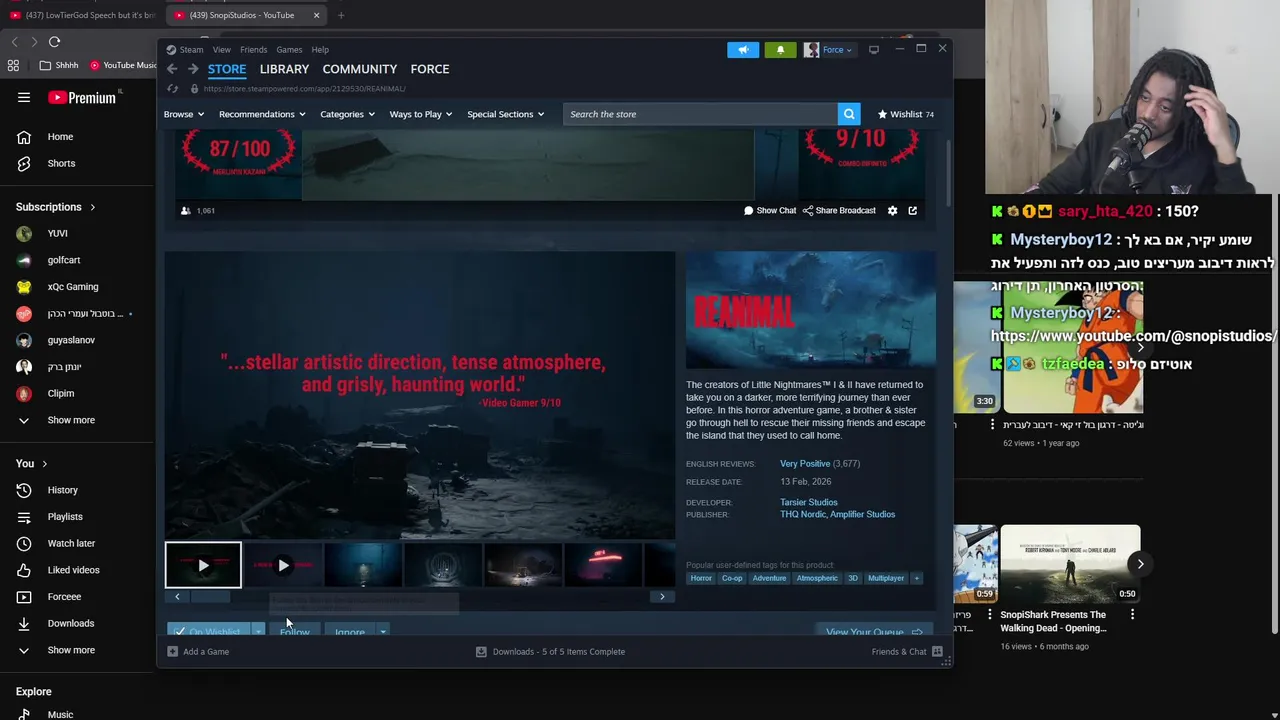Open Steam announcements megaphone button
1280x720 pixels.
coord(743,50)
